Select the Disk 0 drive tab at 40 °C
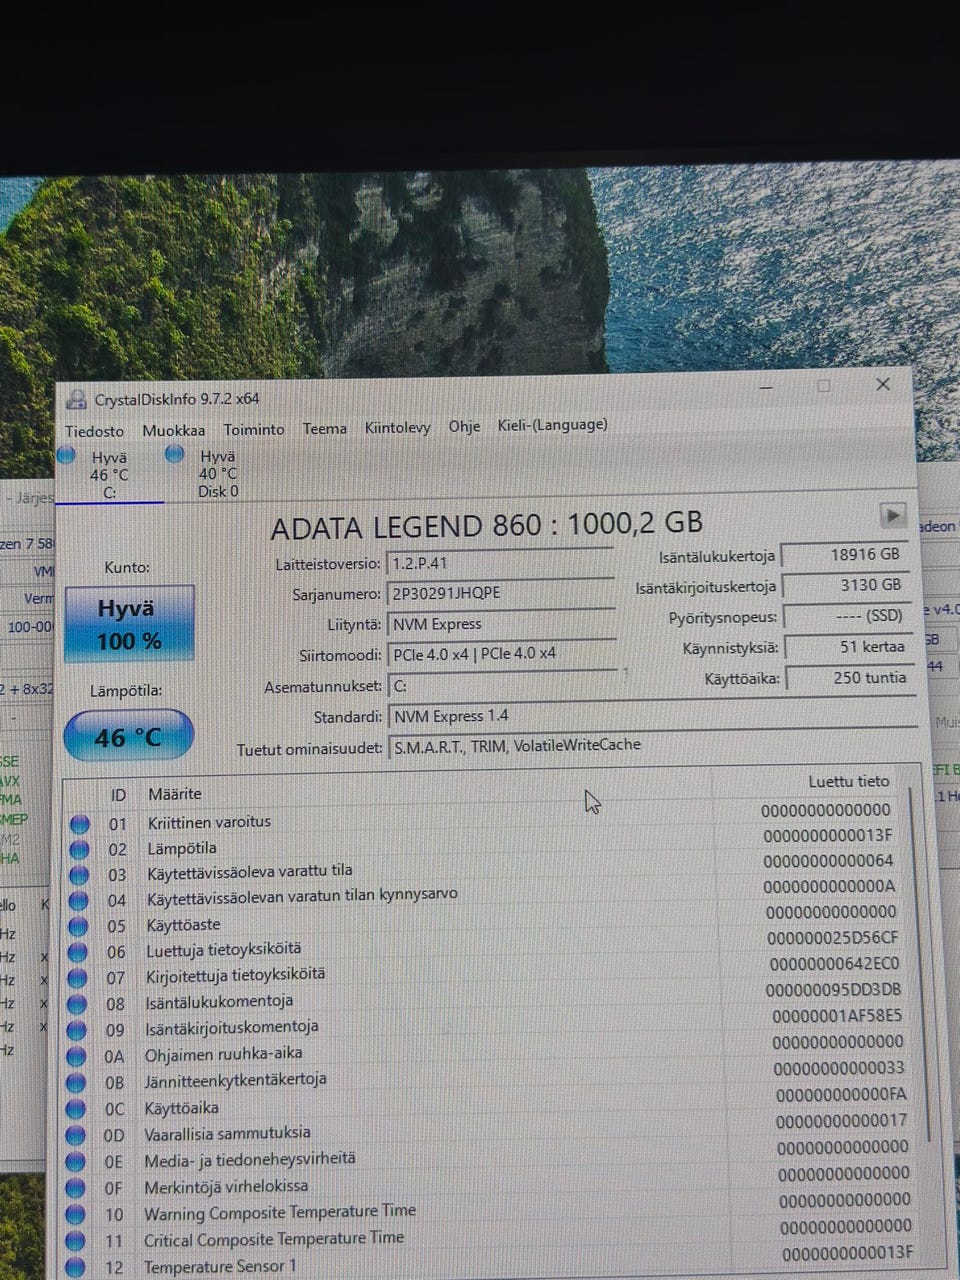This screenshot has width=960, height=1280. point(218,473)
